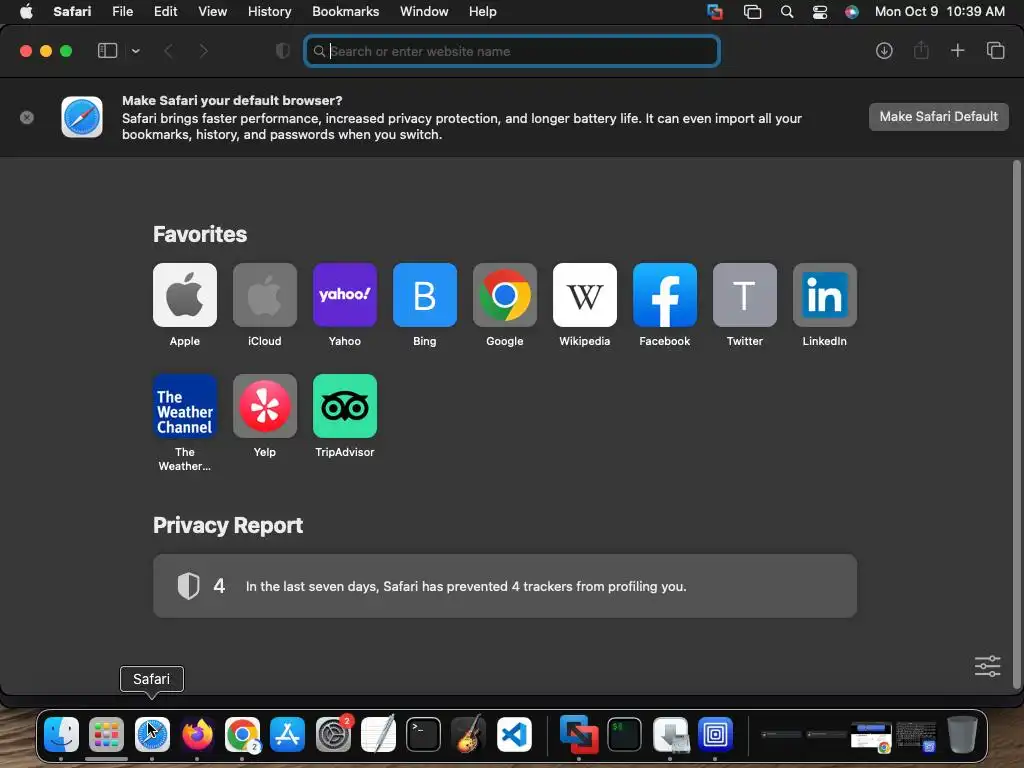Dismiss the default browser banner
1024x768 pixels.
click(x=27, y=118)
